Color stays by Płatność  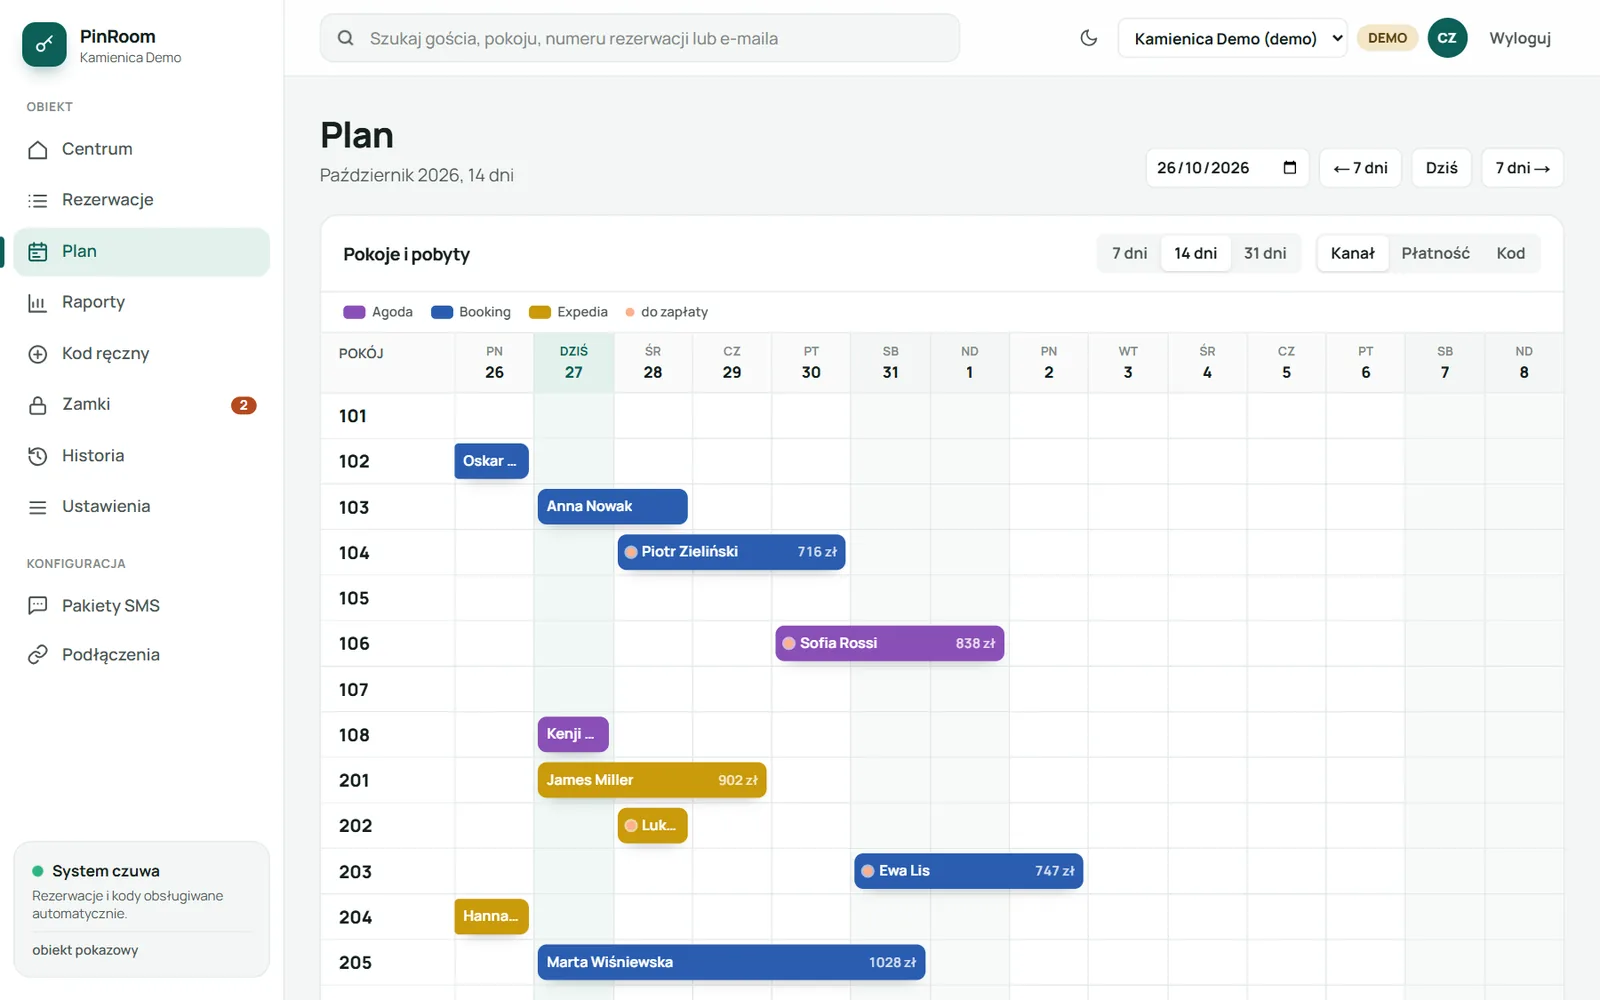(x=1435, y=253)
